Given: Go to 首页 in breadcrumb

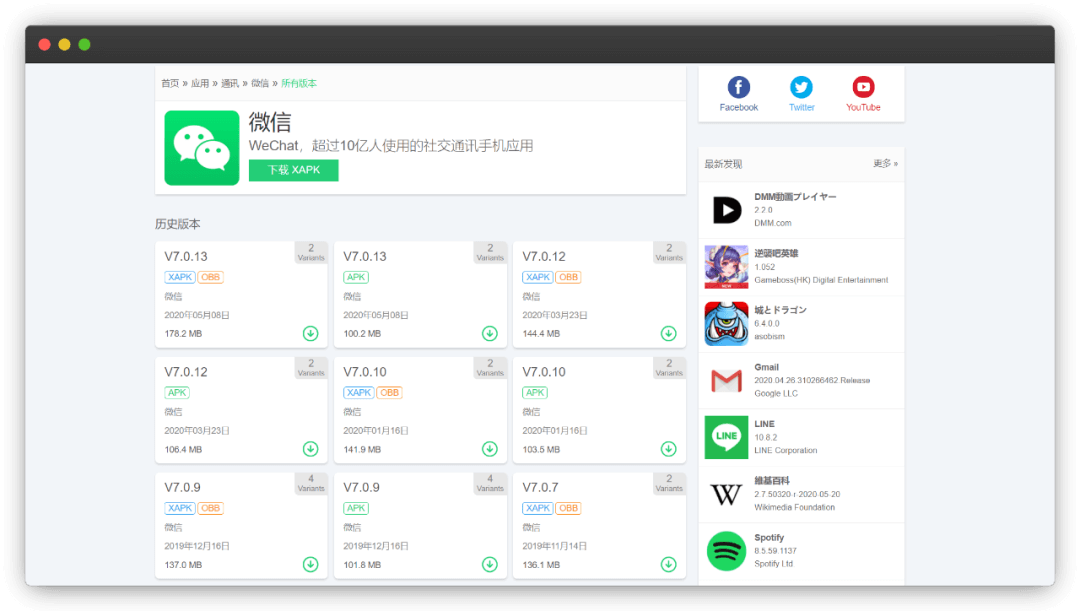Looking at the screenshot, I should pyautogui.click(x=170, y=83).
